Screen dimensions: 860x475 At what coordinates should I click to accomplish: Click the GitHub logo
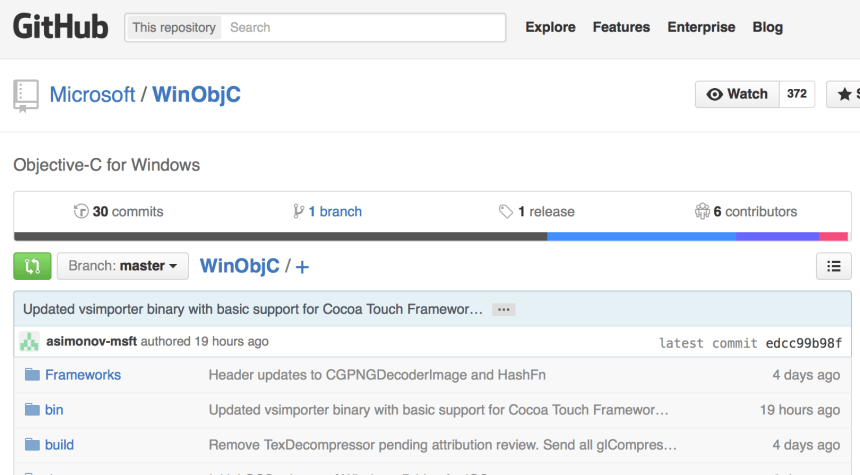coord(60,27)
